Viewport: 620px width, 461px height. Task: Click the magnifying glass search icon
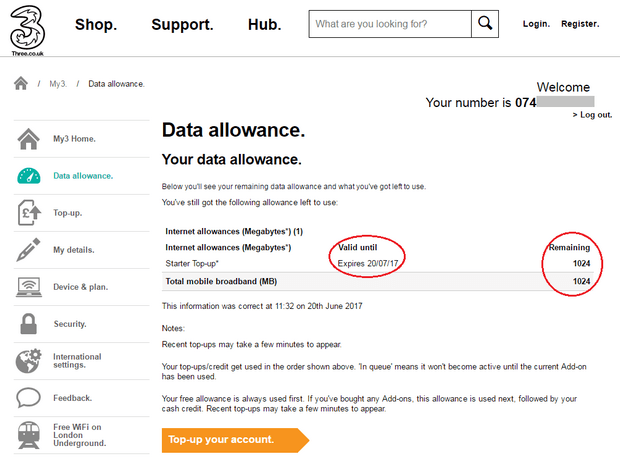[x=485, y=24]
